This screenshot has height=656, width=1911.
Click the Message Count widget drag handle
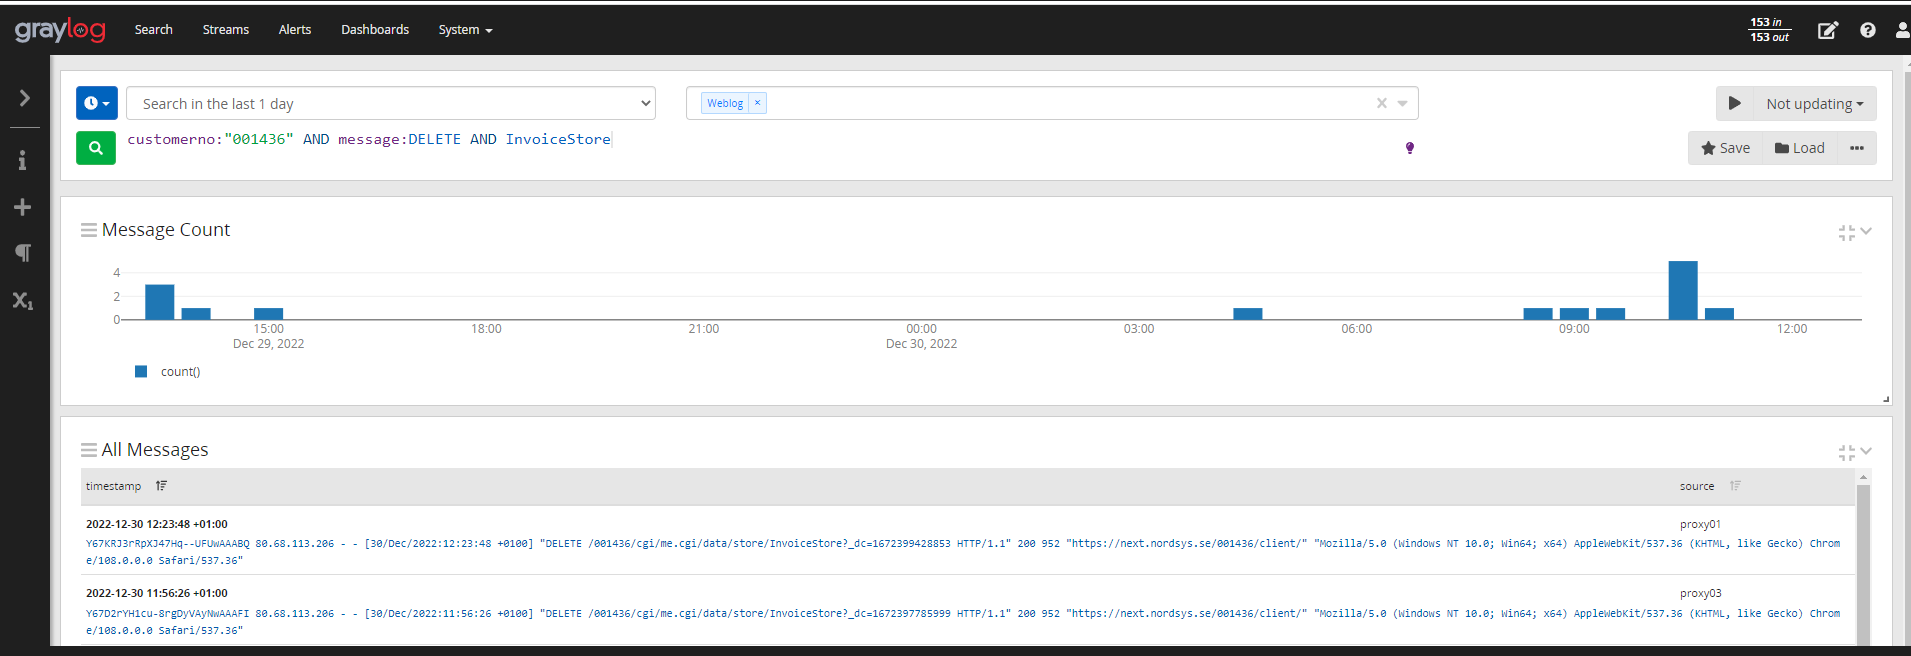click(89, 230)
